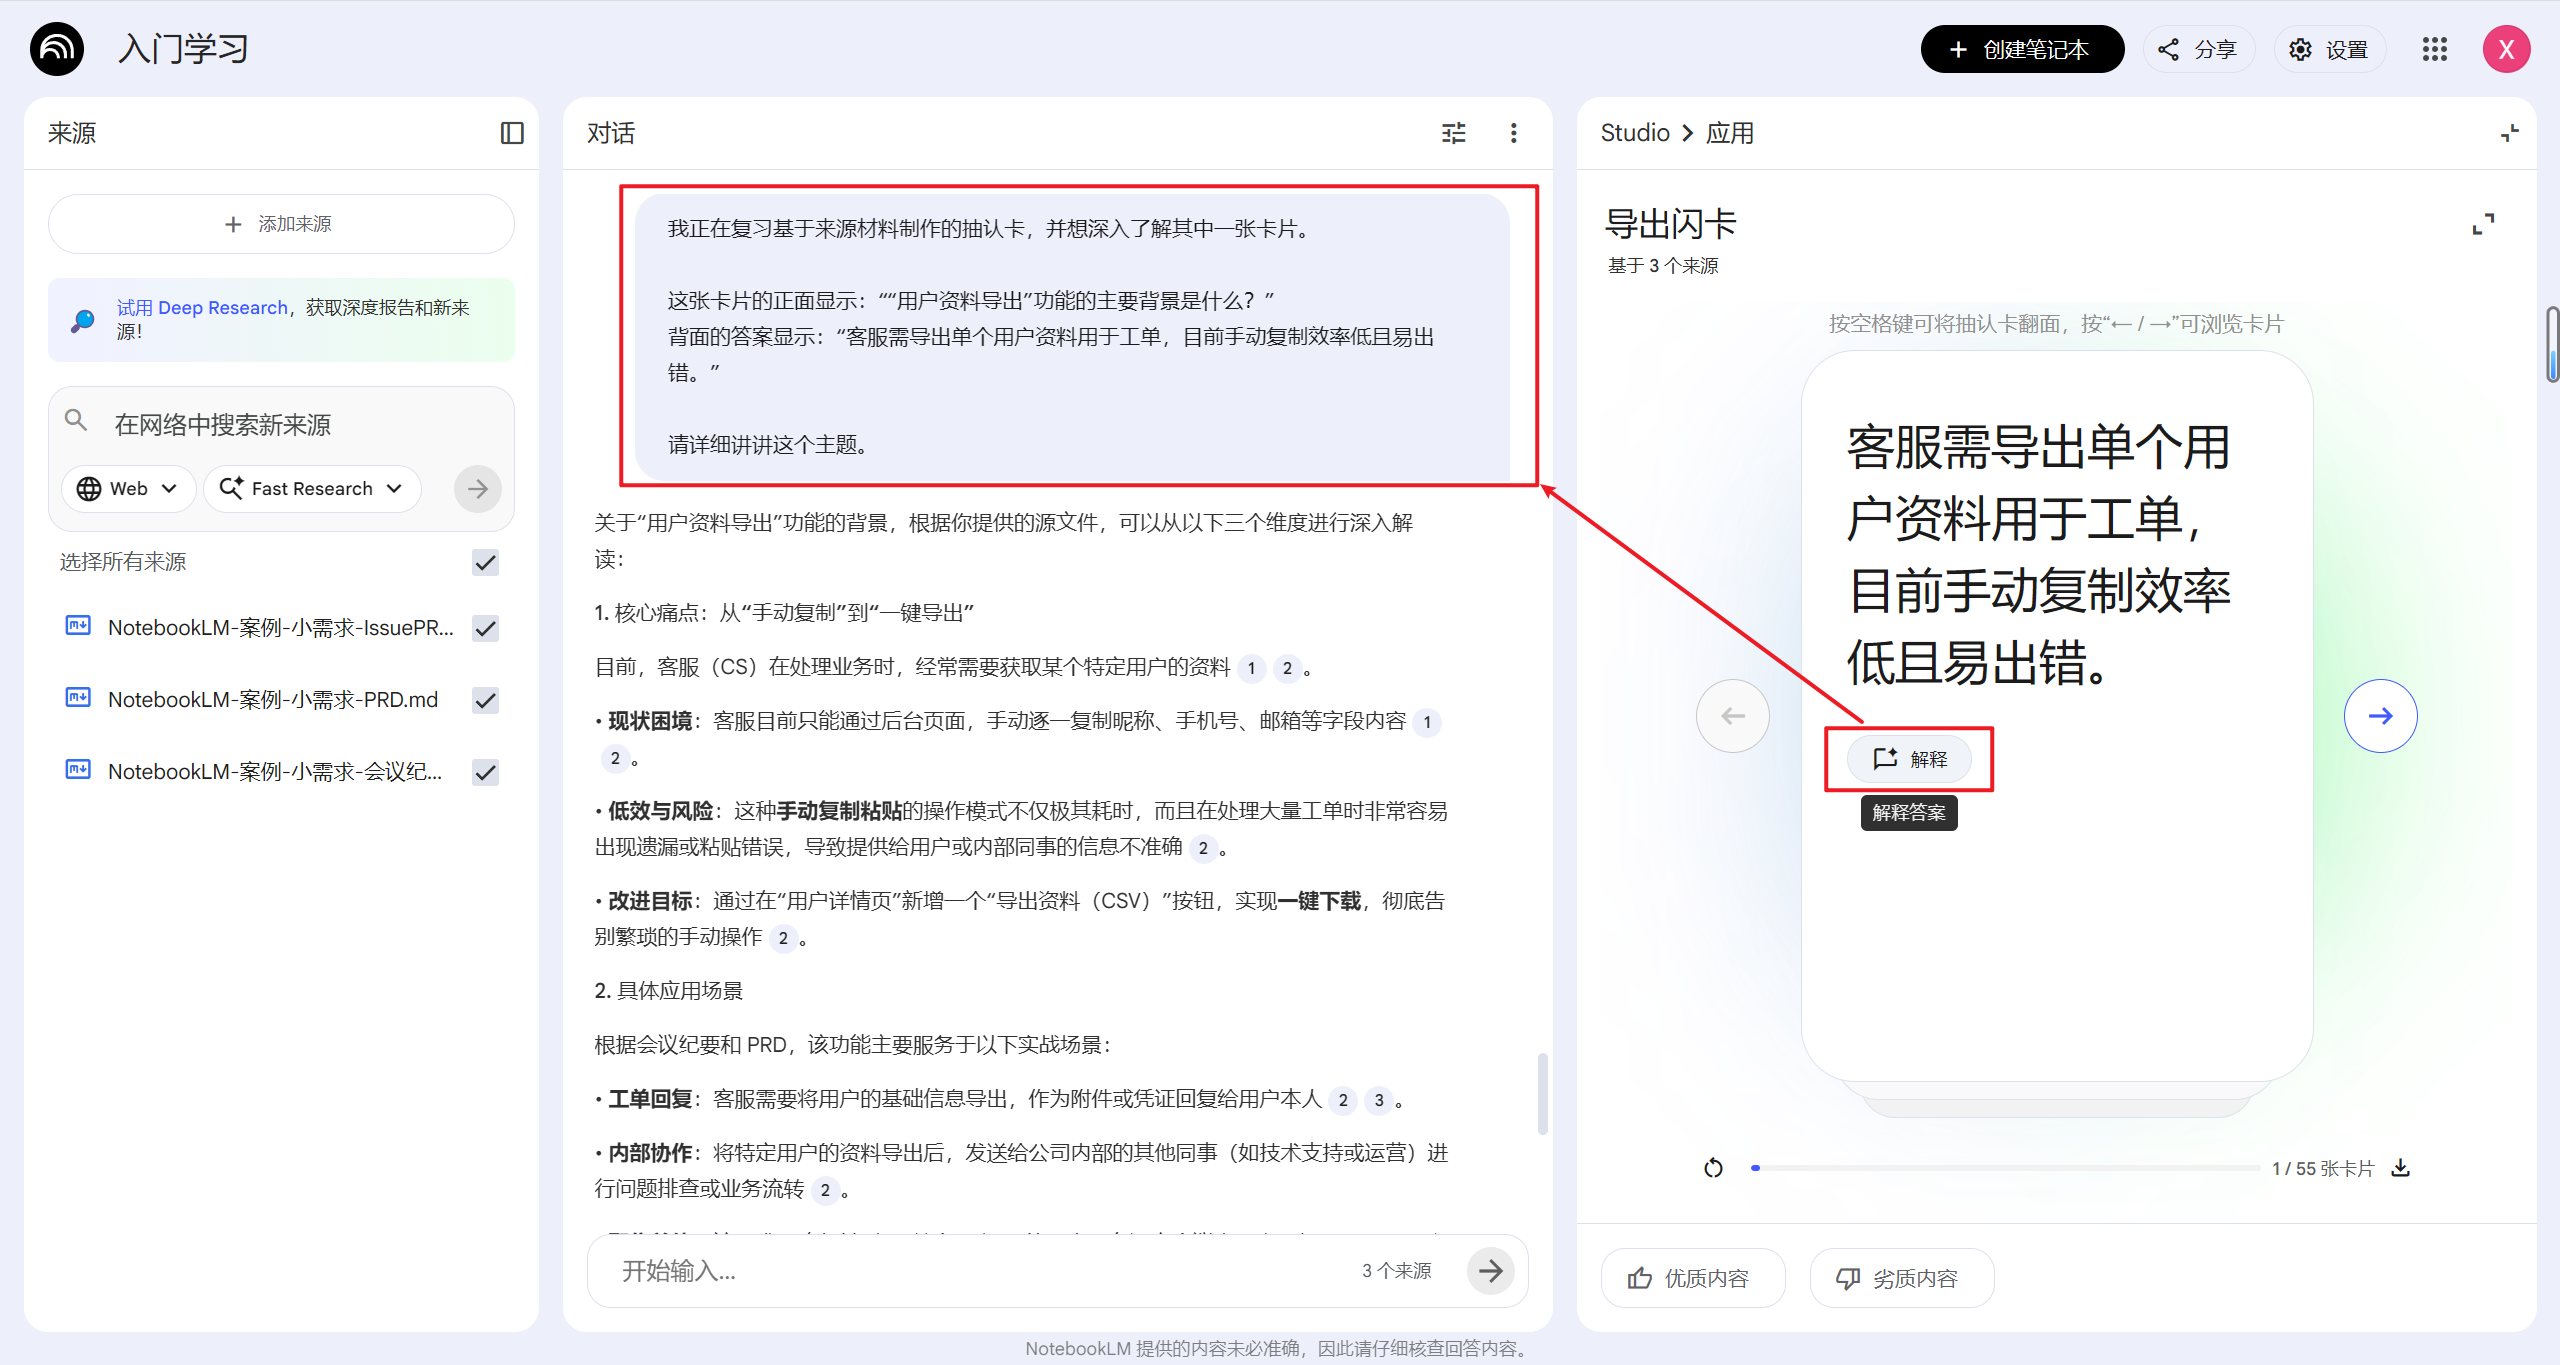This screenshot has width=2560, height=1365.
Task: Go to next flashcard
Action: 2380,716
